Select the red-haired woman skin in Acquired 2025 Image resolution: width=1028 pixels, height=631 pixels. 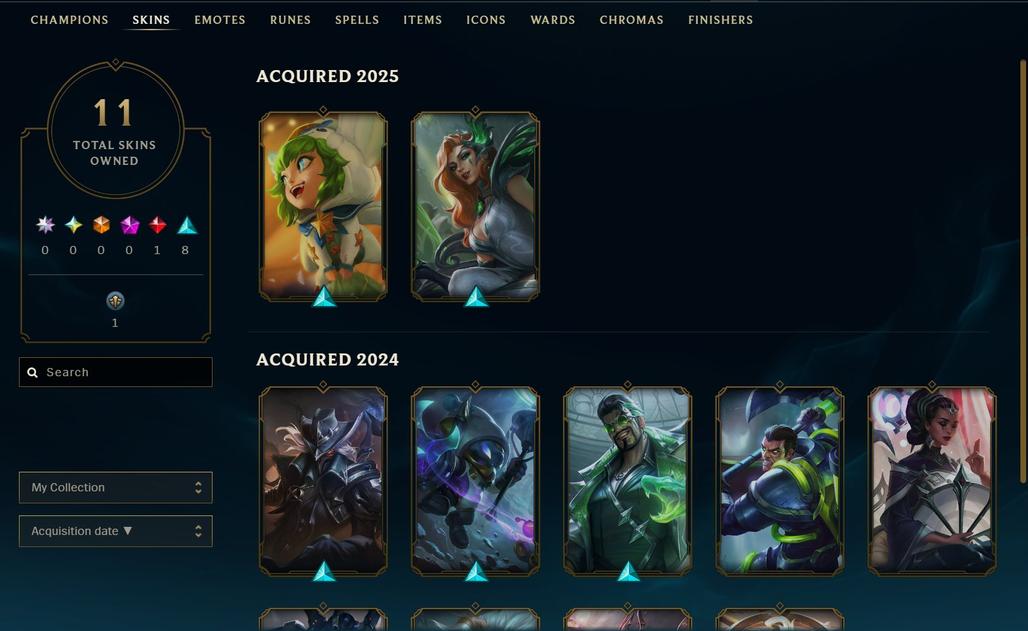pyautogui.click(x=475, y=207)
